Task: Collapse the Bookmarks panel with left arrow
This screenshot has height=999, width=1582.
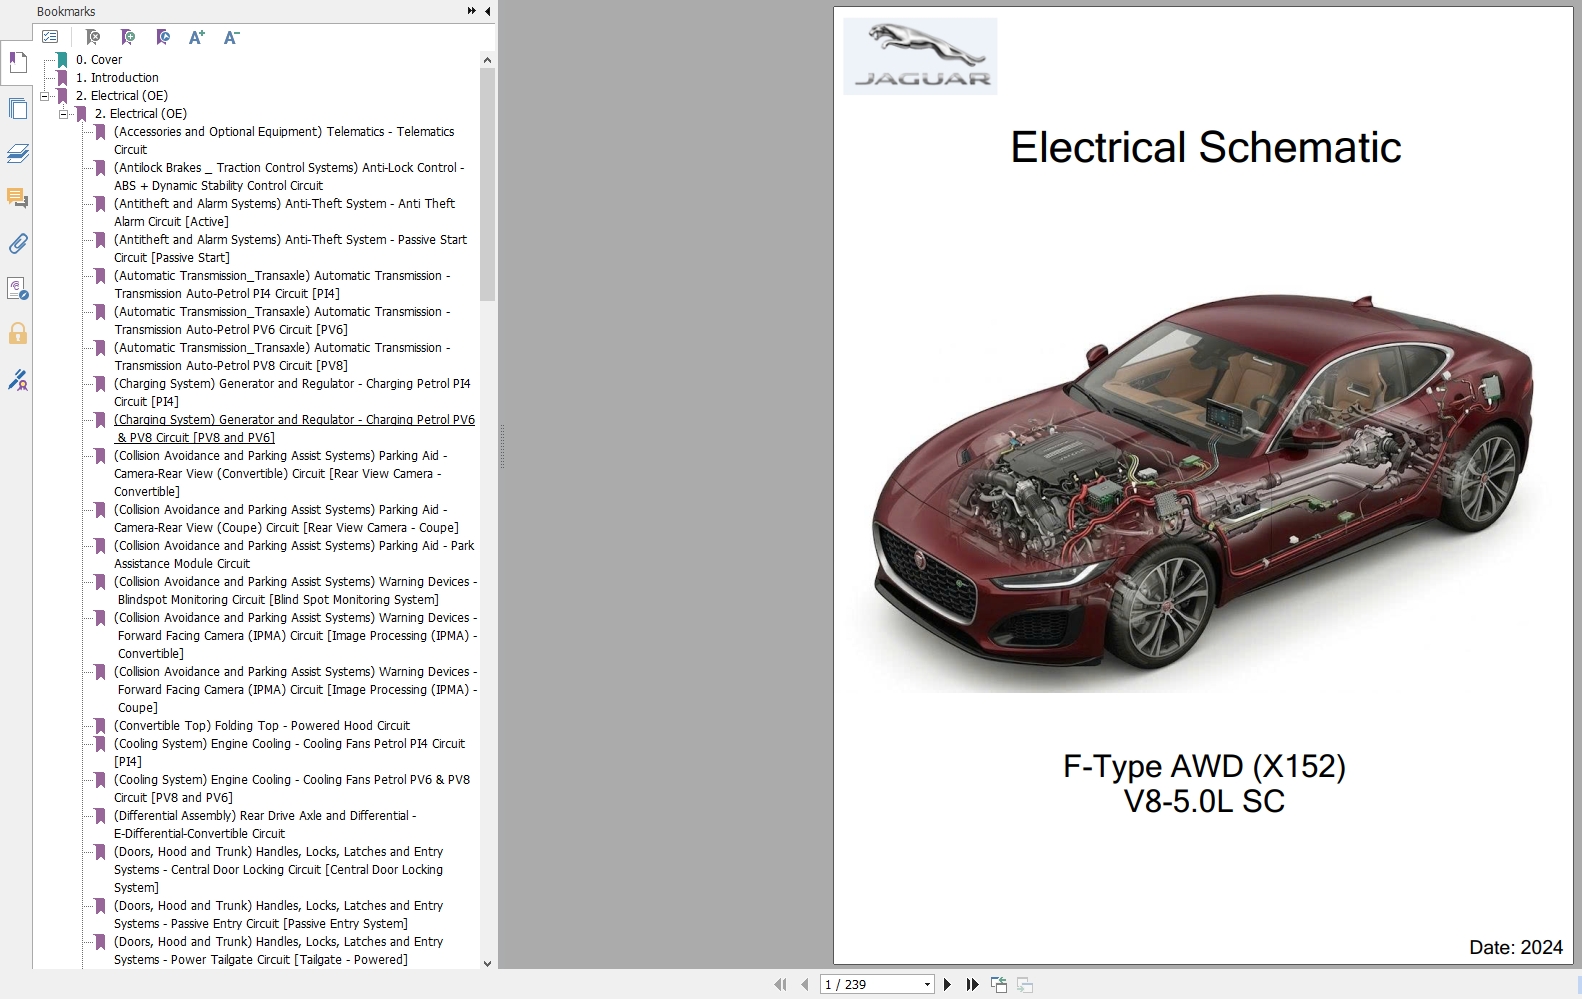Action: 487,11
